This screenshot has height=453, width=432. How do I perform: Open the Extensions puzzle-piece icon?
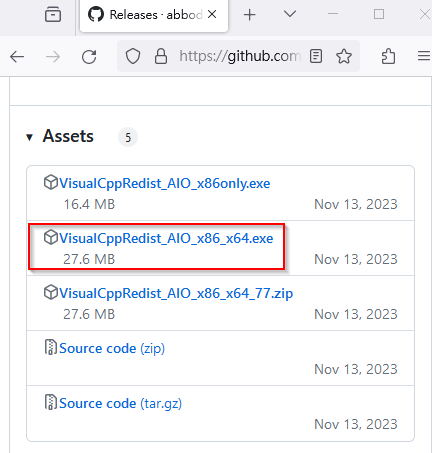[x=388, y=56]
